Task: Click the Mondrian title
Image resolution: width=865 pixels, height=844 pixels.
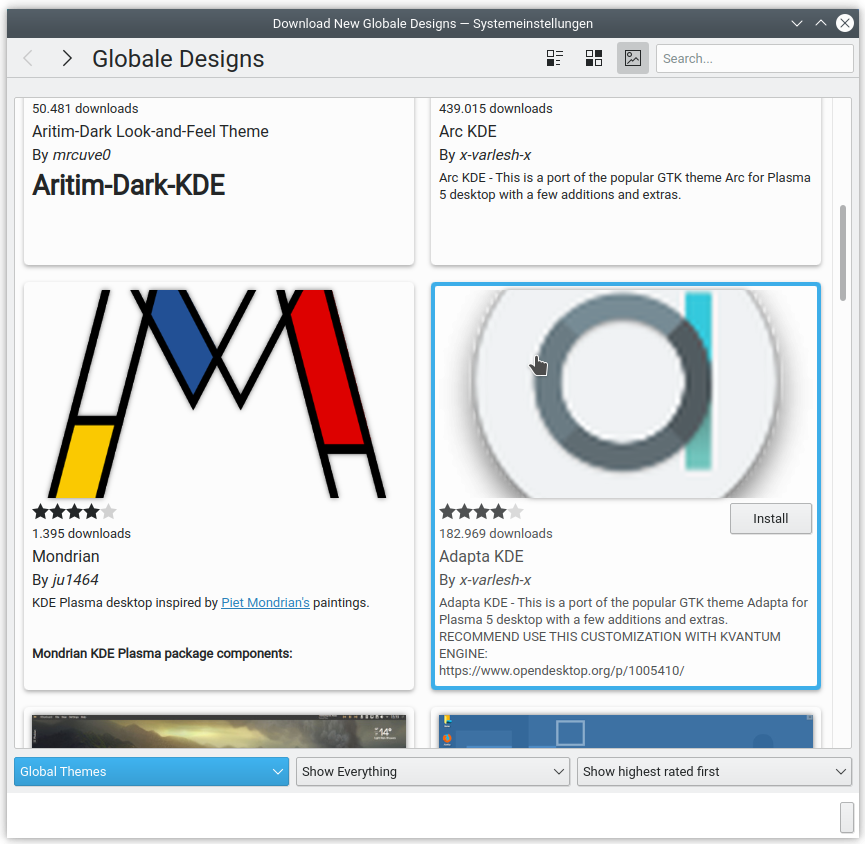Action: (66, 556)
